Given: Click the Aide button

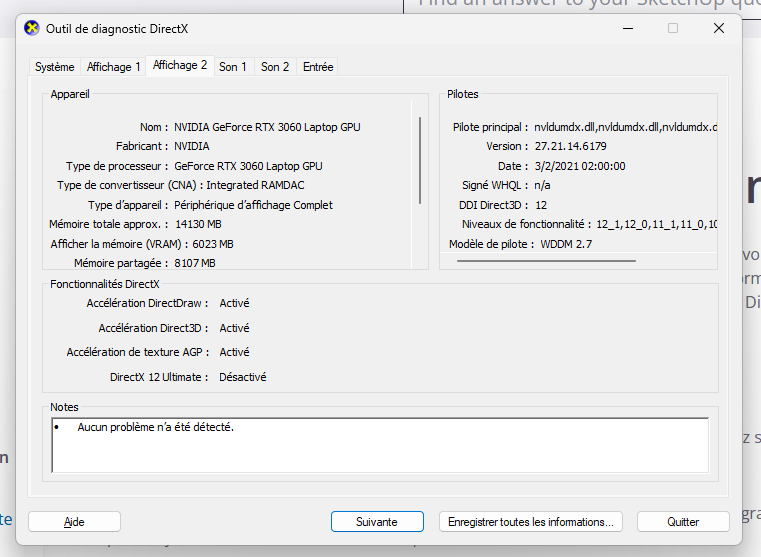Looking at the screenshot, I should click(74, 522).
